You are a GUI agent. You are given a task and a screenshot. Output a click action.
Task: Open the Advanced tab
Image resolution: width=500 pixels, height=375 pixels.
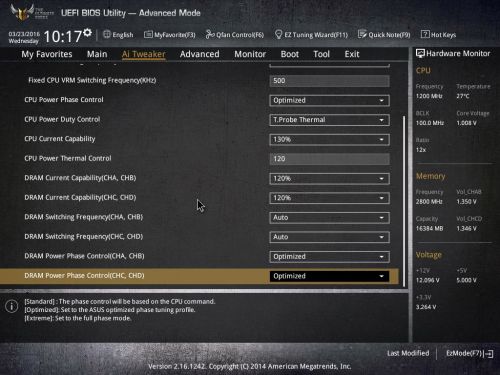click(199, 54)
